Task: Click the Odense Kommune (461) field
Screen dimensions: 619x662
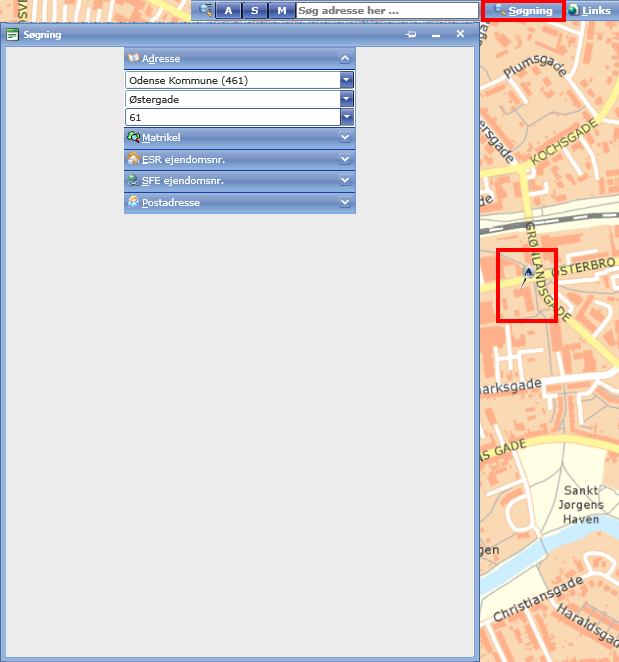Action: [x=233, y=80]
